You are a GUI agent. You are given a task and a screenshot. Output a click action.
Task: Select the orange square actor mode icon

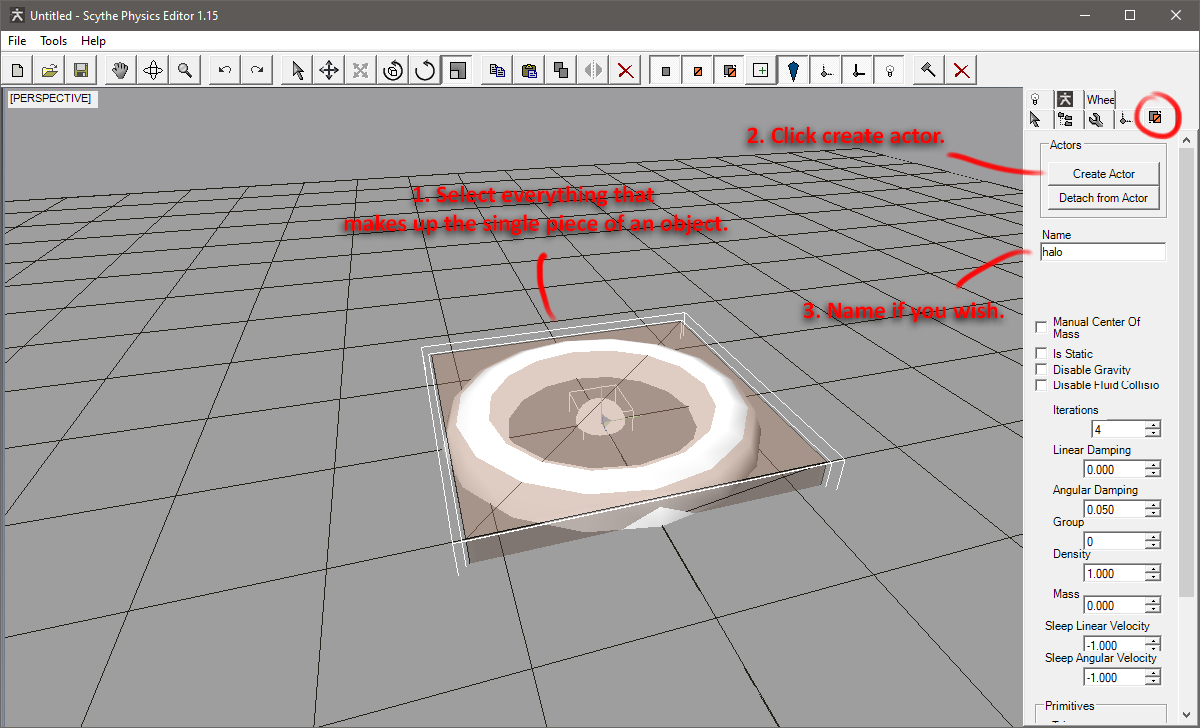pos(697,70)
